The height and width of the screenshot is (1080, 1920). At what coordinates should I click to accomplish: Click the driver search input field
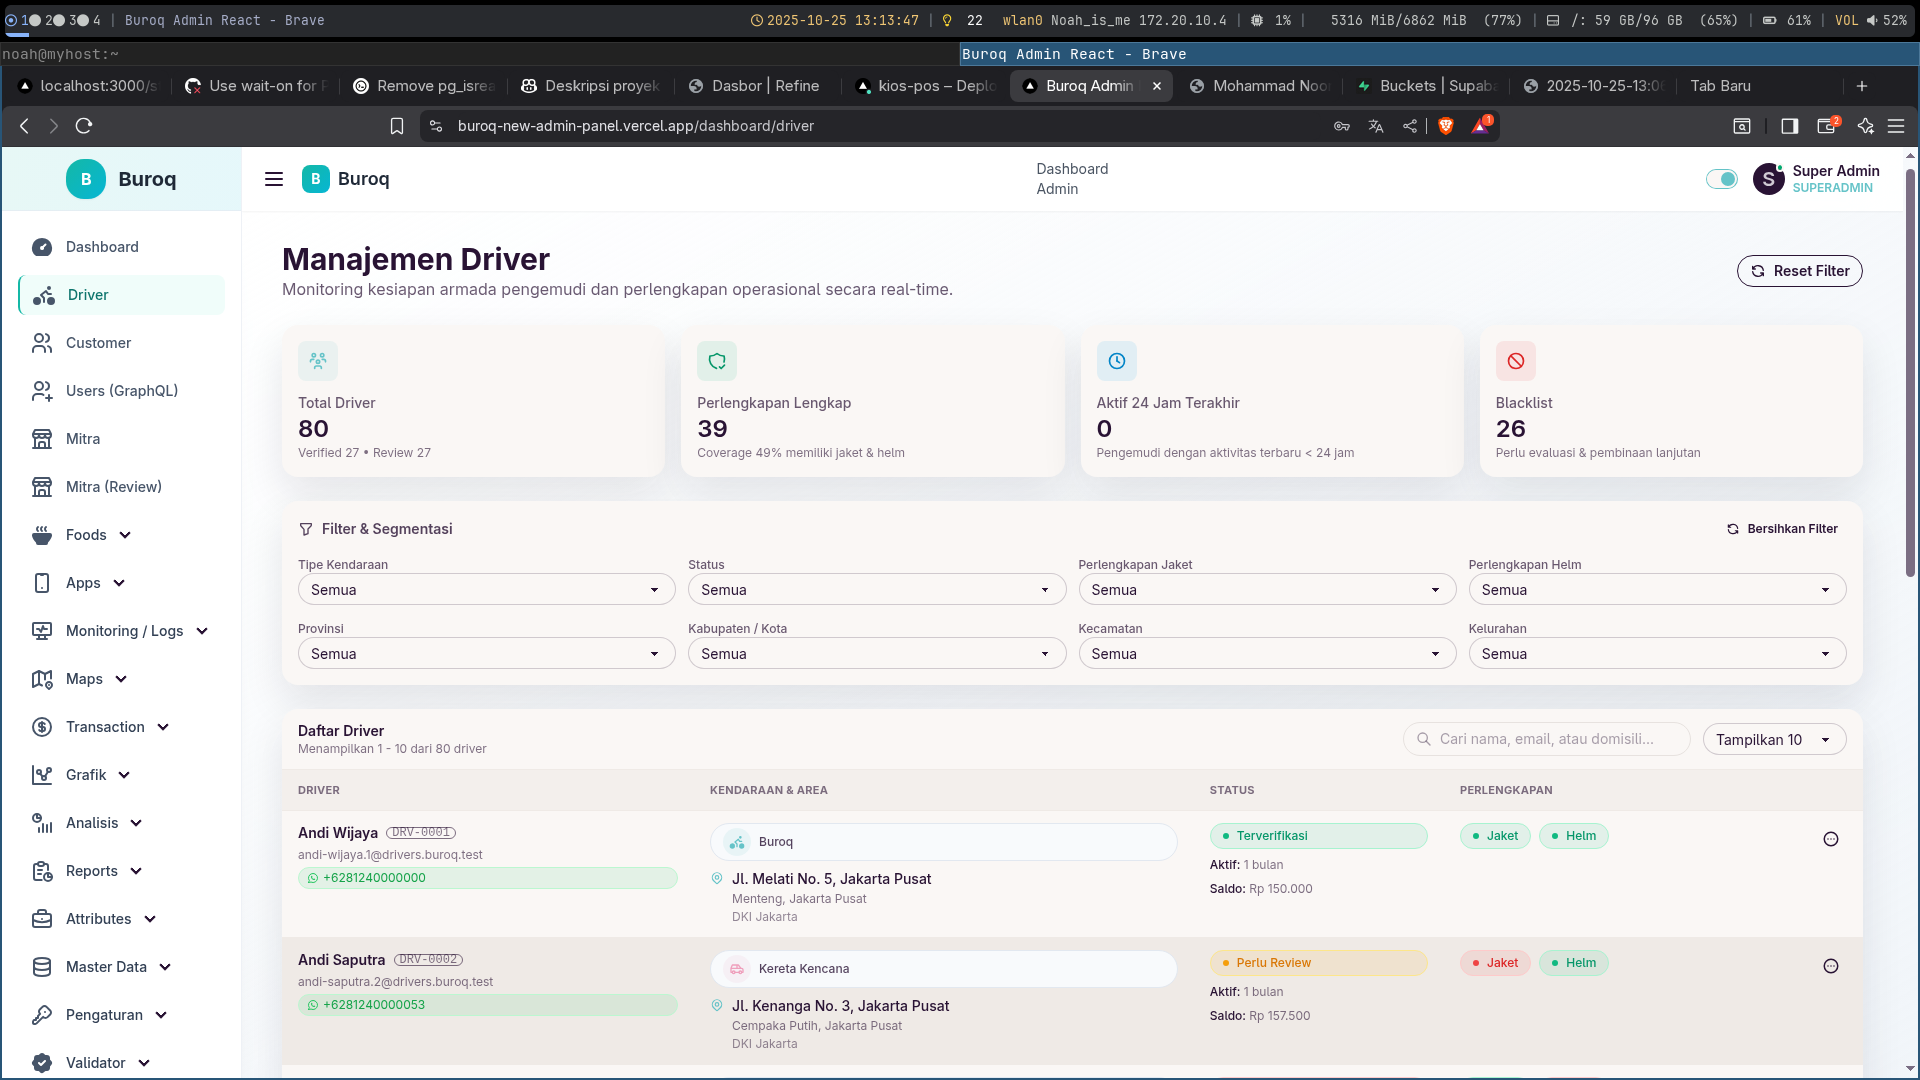coord(1545,739)
